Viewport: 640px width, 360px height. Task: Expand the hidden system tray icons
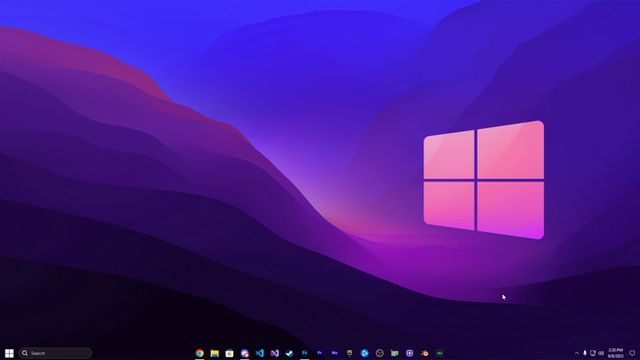tap(577, 353)
